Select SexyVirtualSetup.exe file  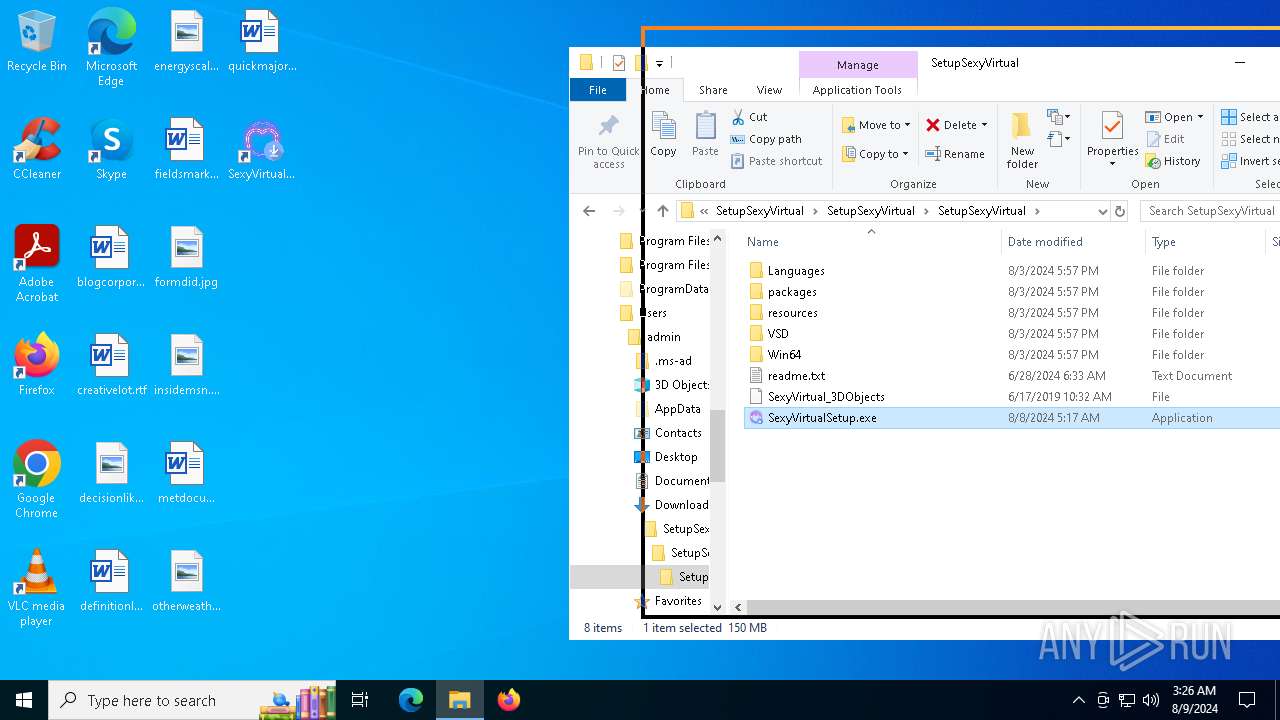click(x=822, y=418)
